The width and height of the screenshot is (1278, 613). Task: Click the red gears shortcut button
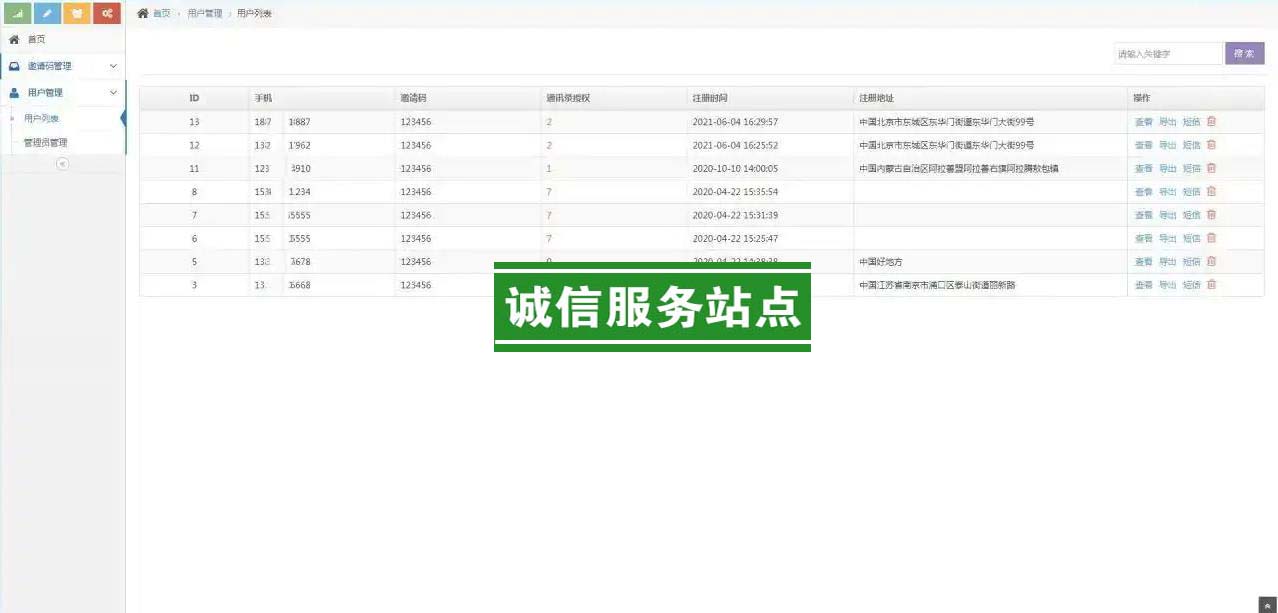click(107, 13)
